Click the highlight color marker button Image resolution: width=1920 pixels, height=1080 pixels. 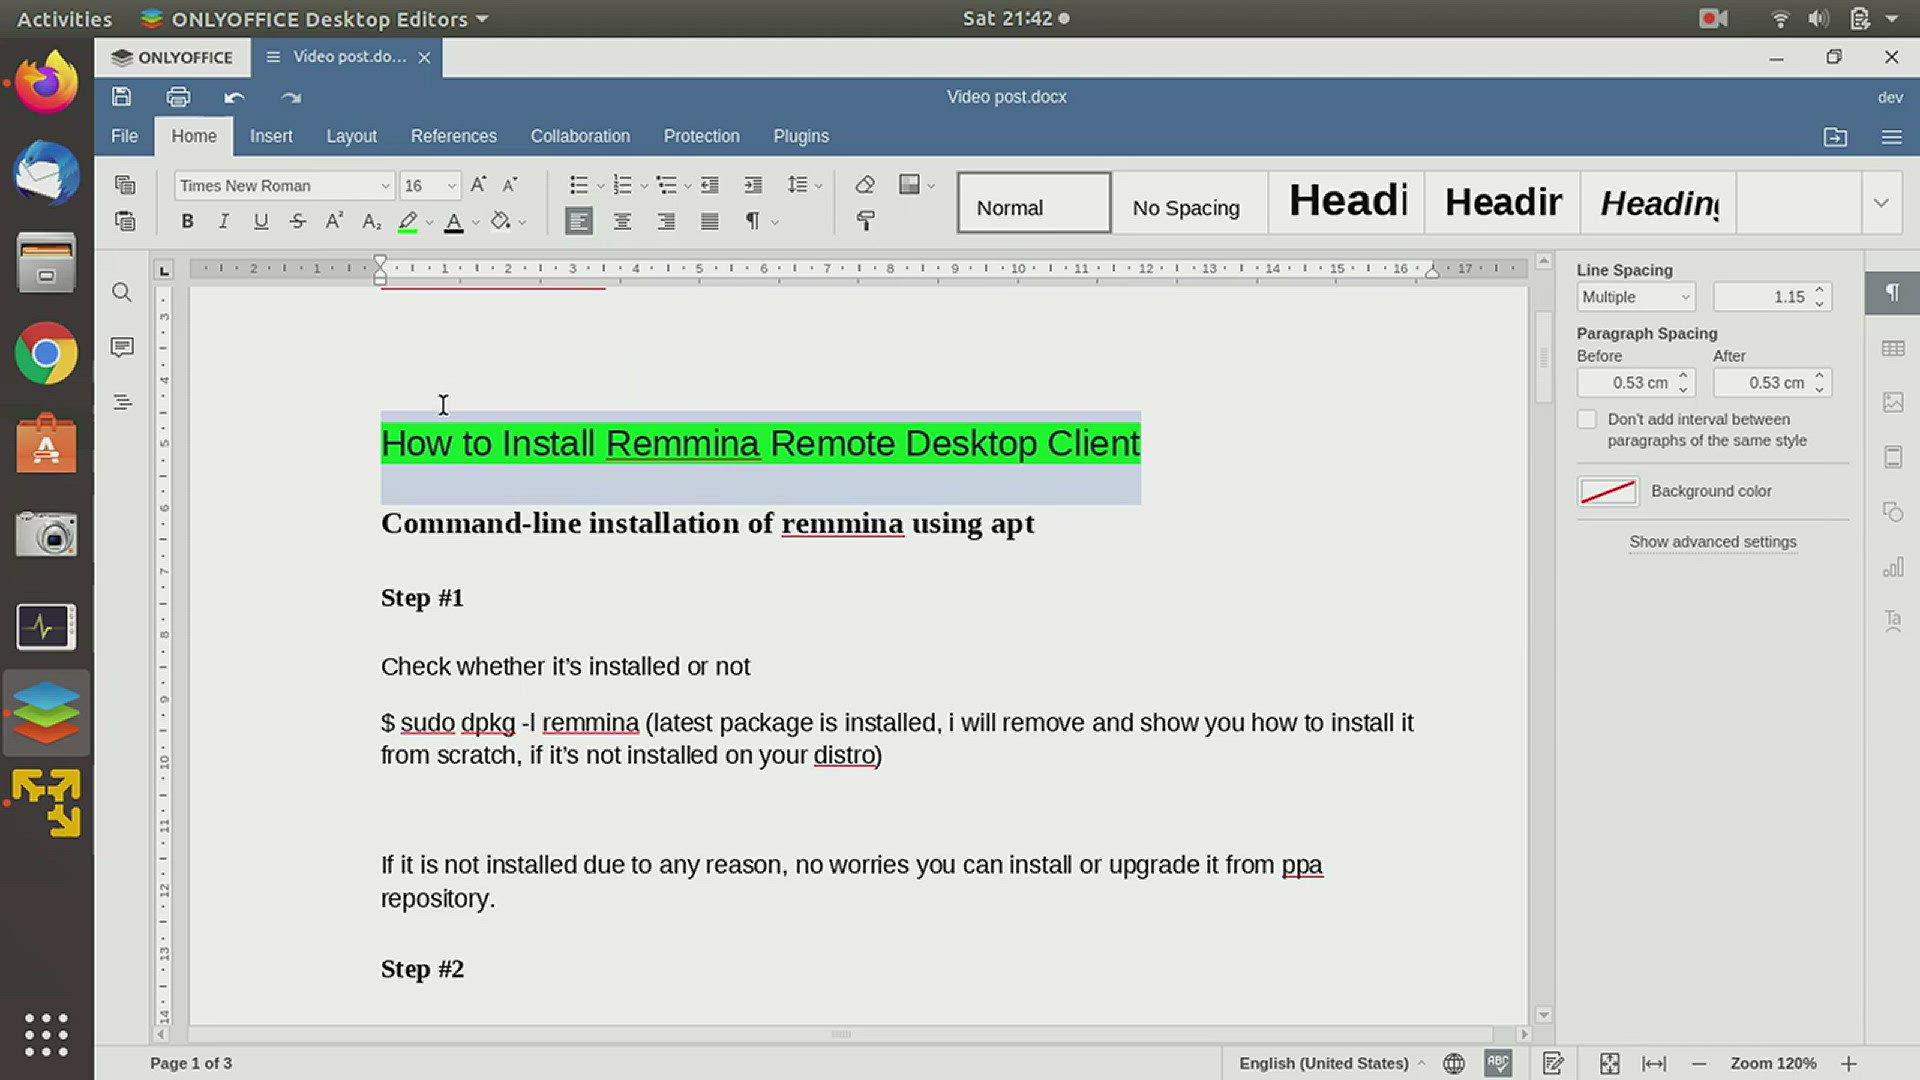(408, 221)
